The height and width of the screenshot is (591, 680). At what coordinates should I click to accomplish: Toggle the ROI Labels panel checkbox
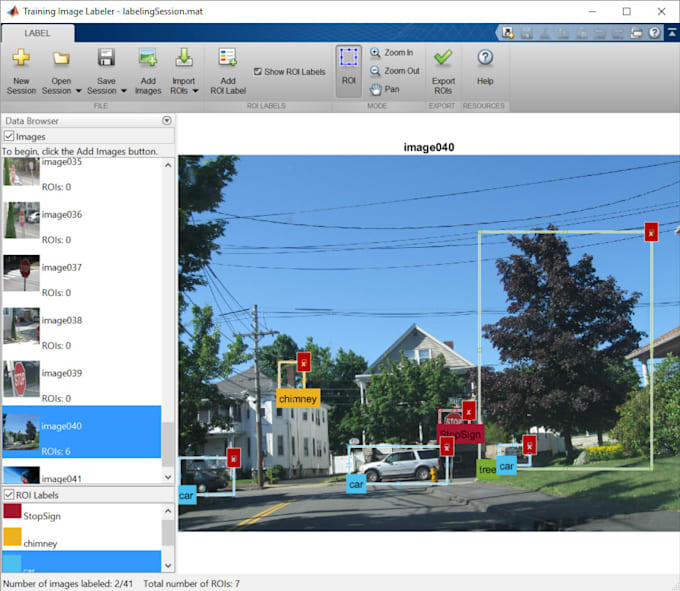(x=9, y=495)
